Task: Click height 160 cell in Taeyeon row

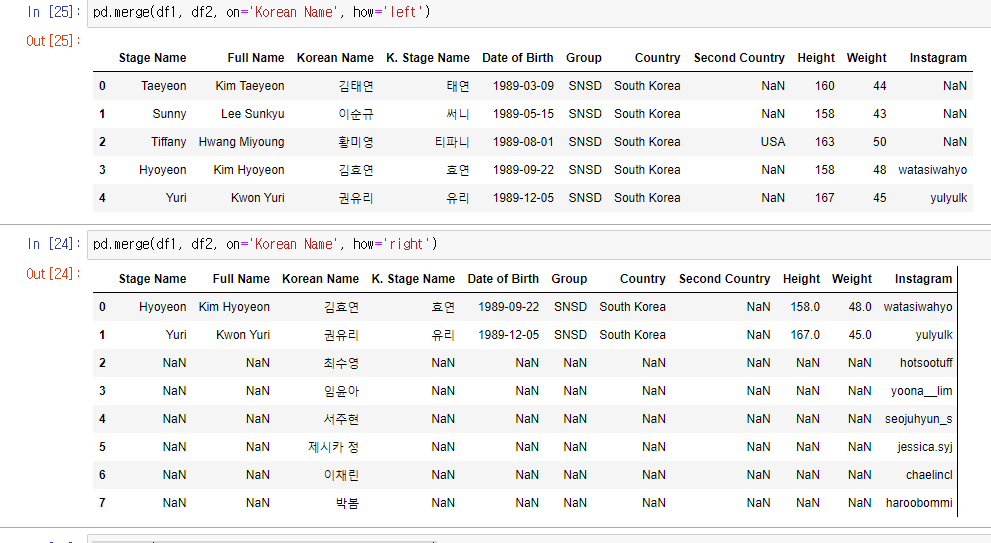Action: pyautogui.click(x=824, y=86)
